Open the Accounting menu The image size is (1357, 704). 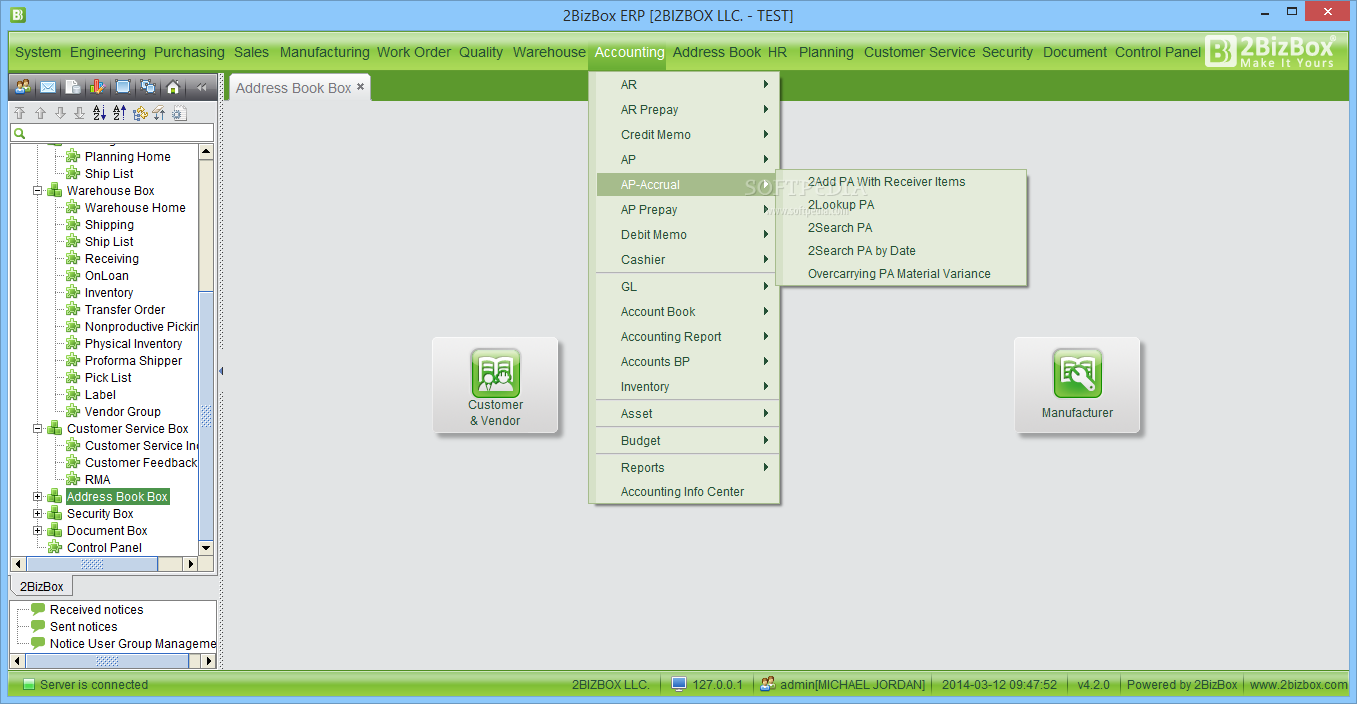pos(629,52)
